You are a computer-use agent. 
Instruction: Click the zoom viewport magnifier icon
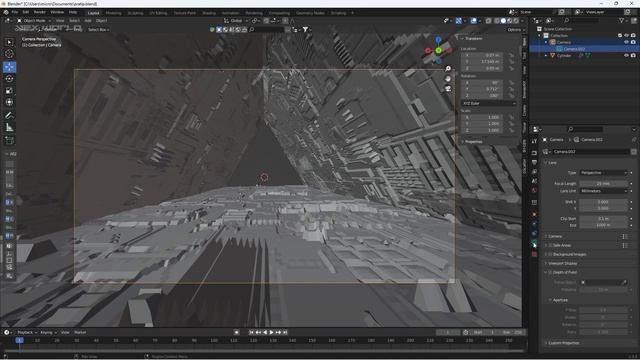pyautogui.click(x=448, y=69)
